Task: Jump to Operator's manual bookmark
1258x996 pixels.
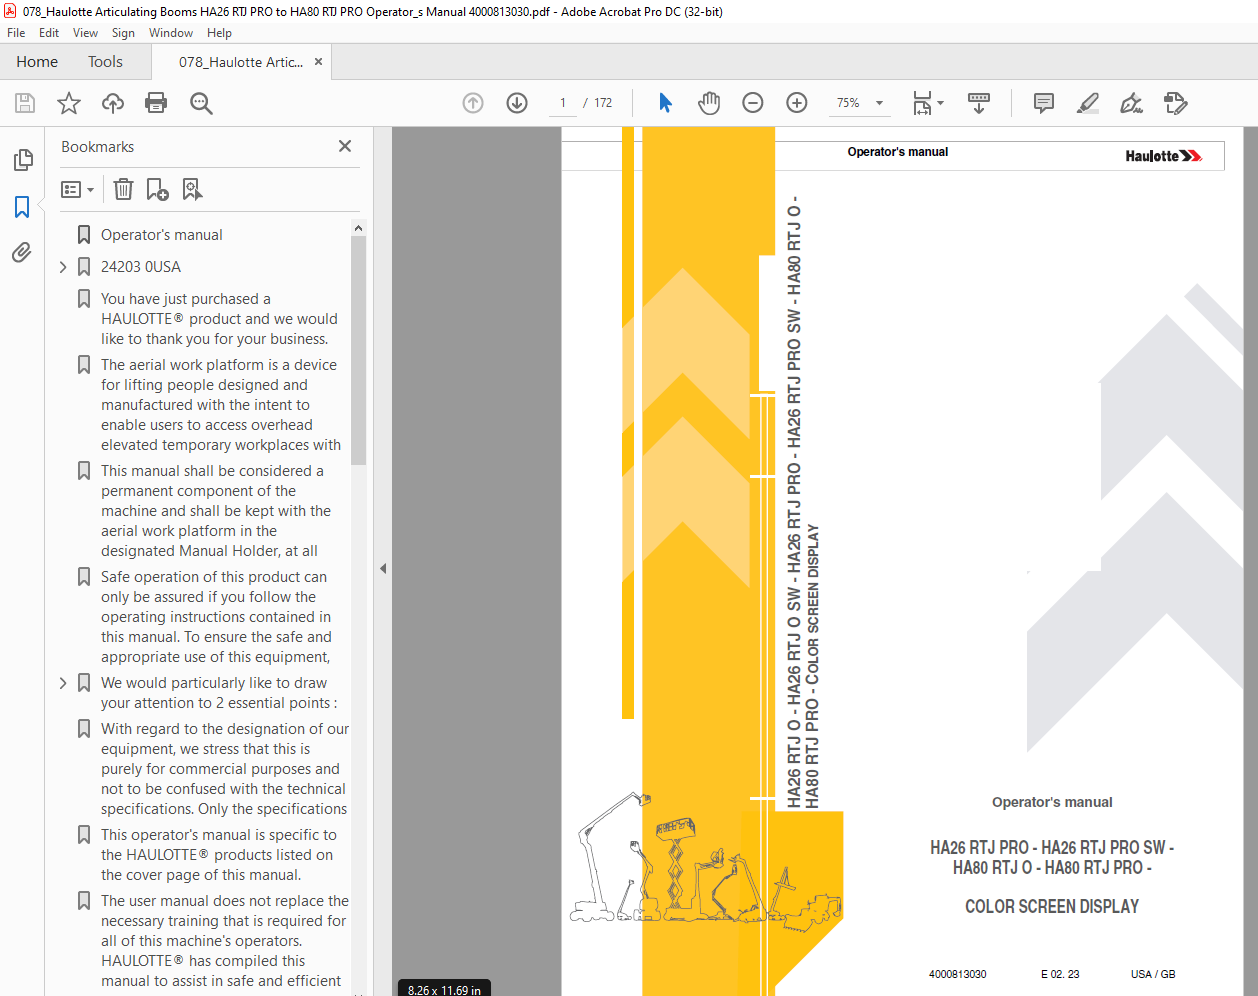Action: [x=161, y=235]
